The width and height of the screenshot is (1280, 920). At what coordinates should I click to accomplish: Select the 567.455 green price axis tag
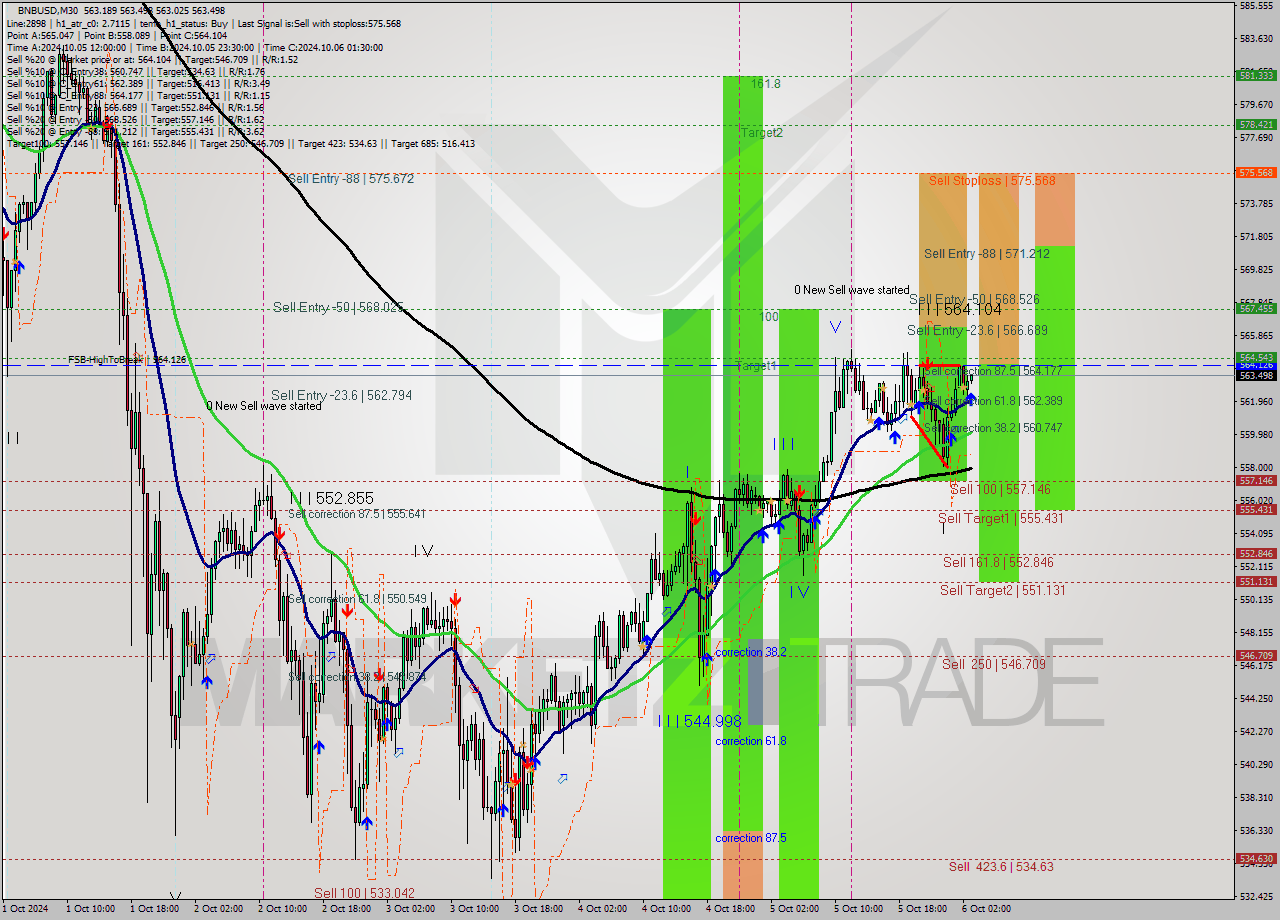pyautogui.click(x=1256, y=308)
